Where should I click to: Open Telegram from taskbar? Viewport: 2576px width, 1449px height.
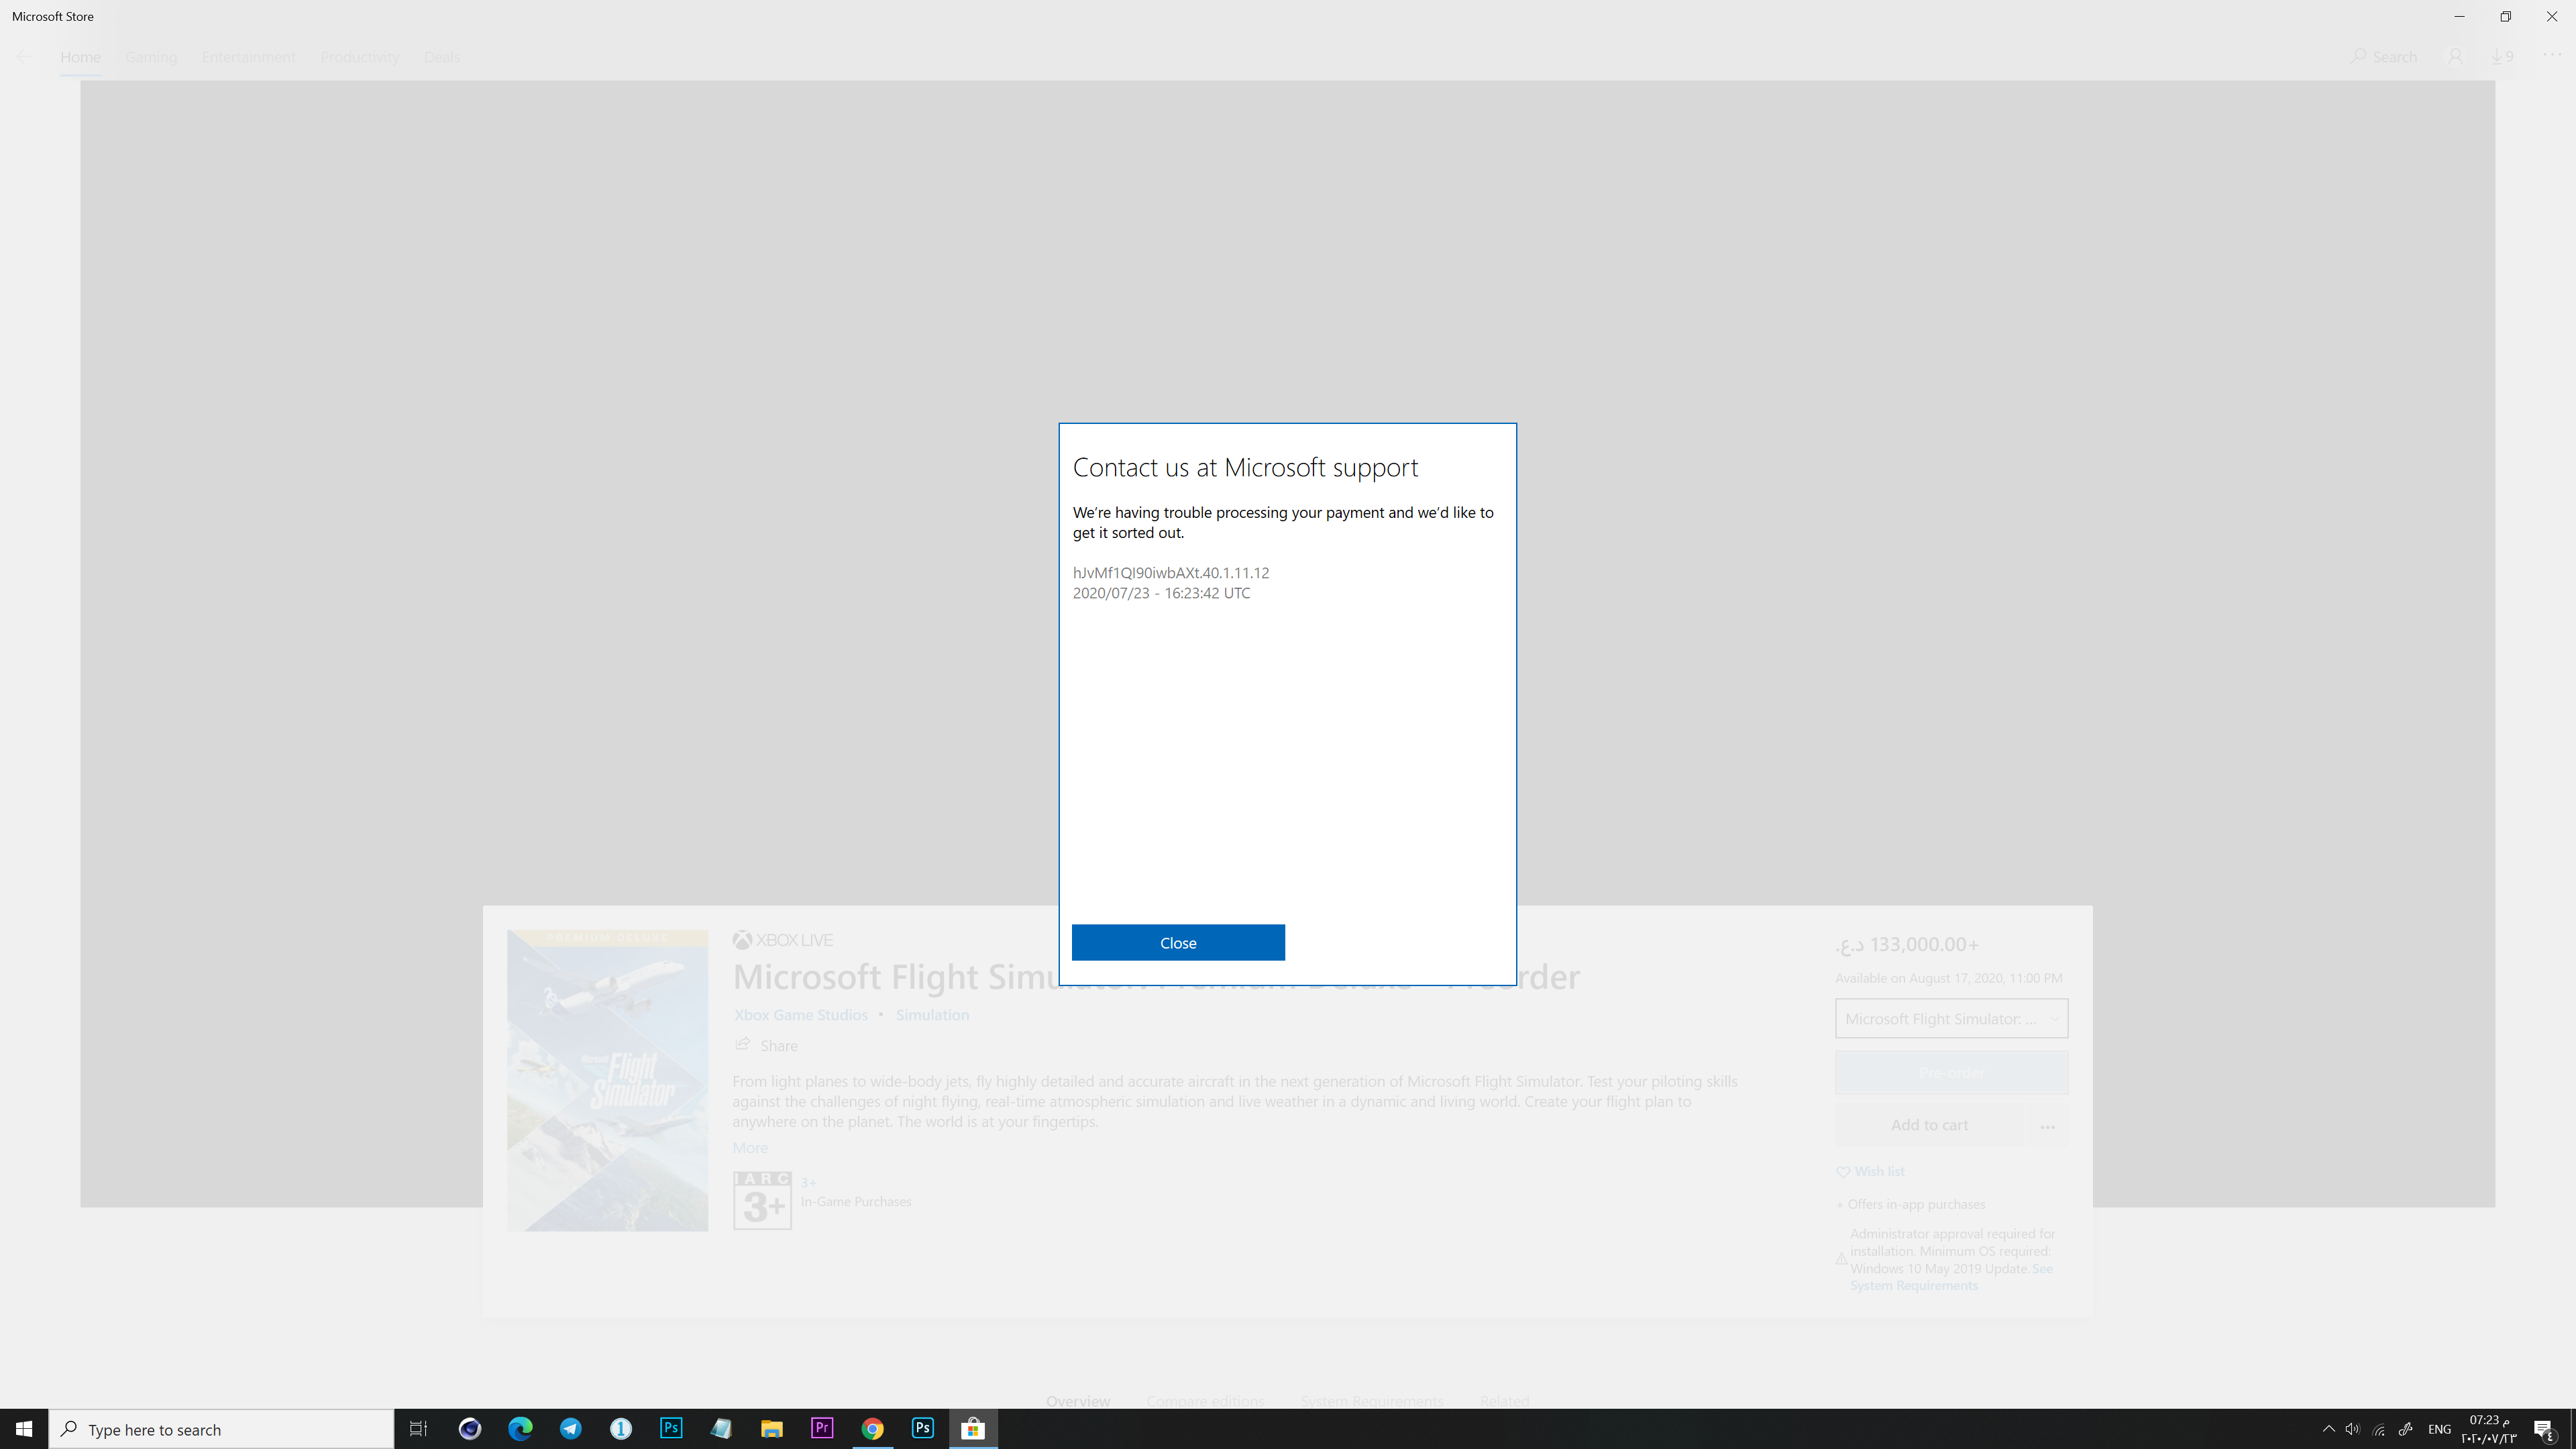pos(571,1429)
